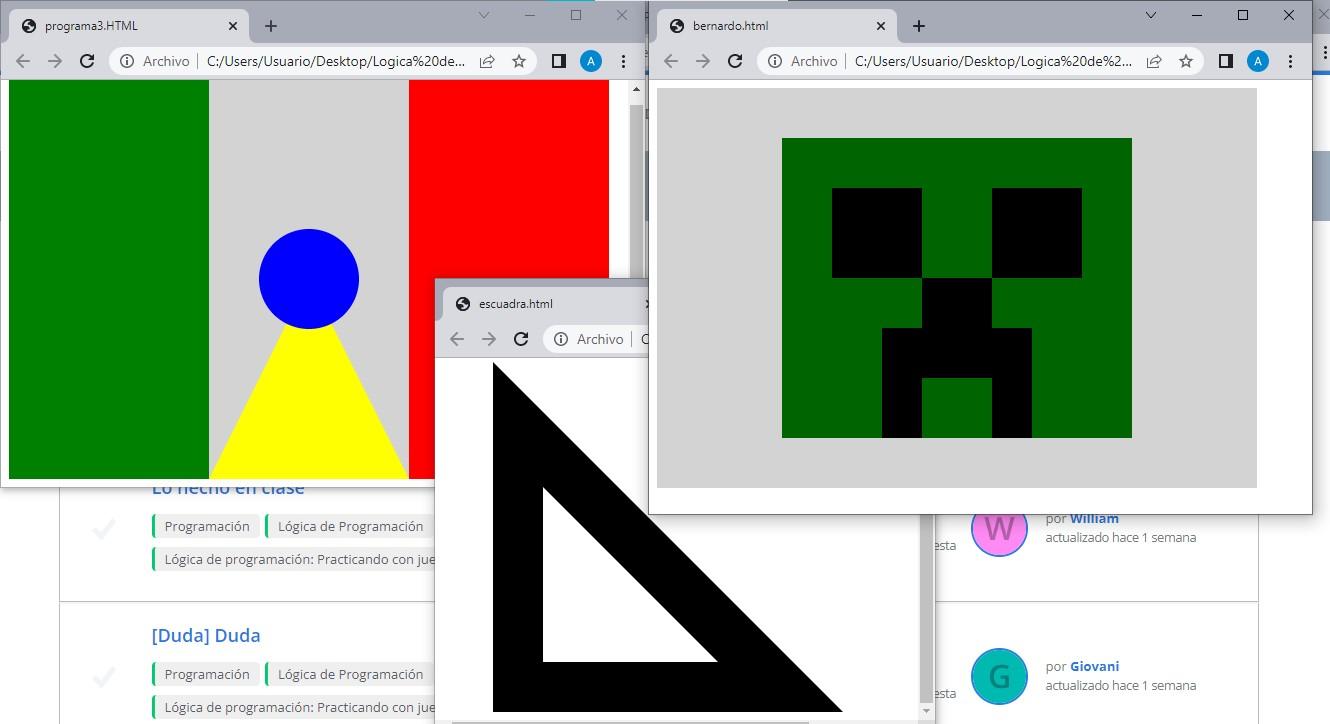
Task: View site info icon in escuadra.html window
Action: pyautogui.click(x=561, y=339)
